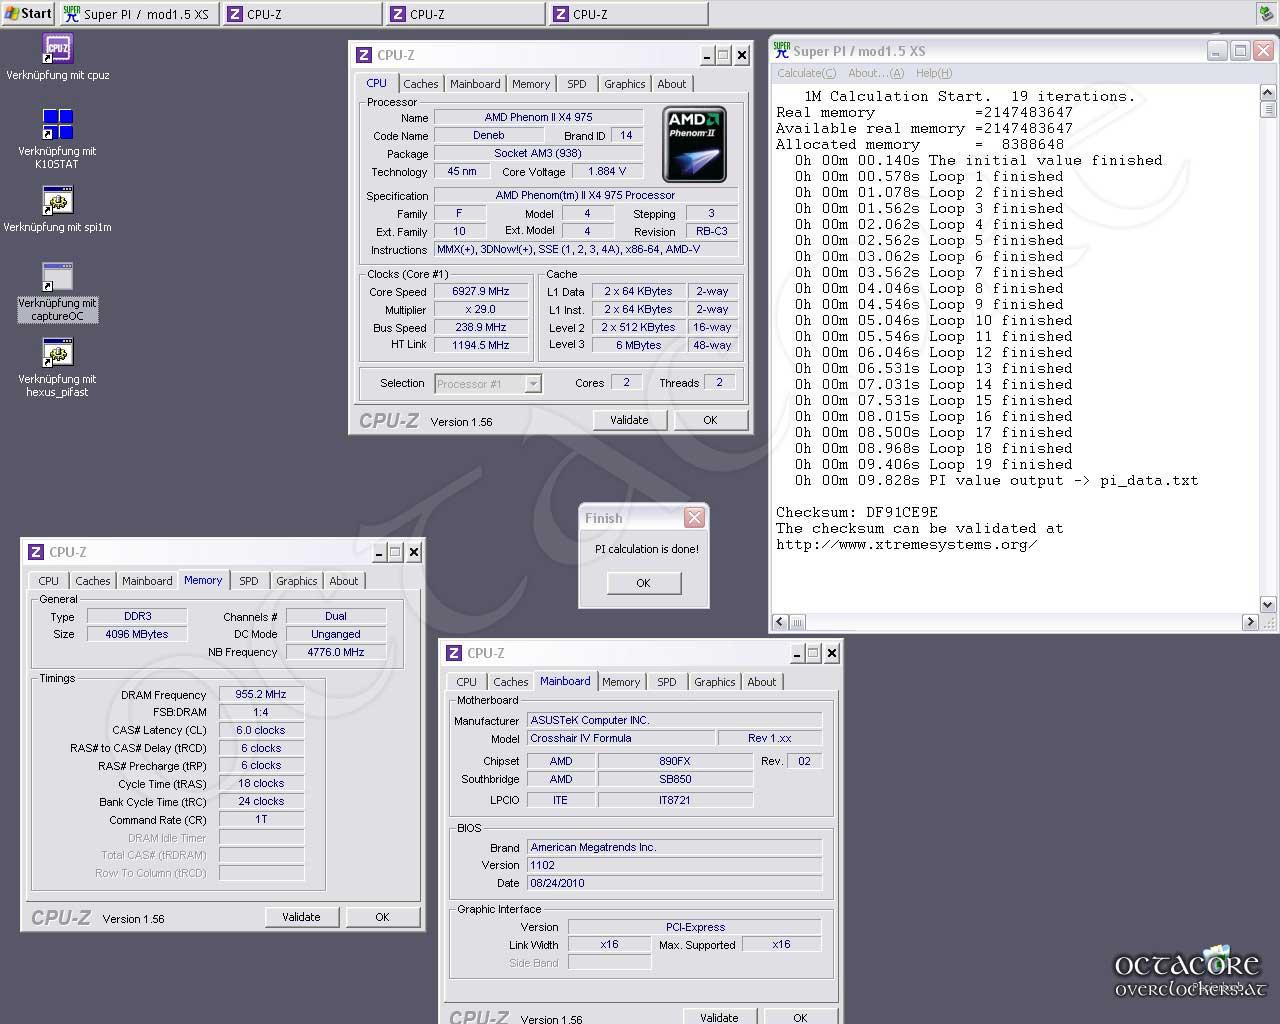This screenshot has height=1024, width=1280.
Task: Click the Super PI horizontal scrollbar thumb
Action: (x=797, y=622)
